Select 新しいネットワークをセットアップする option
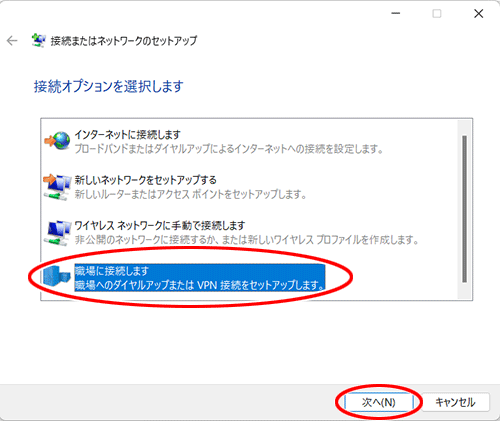The height and width of the screenshot is (421, 500). 145,180
